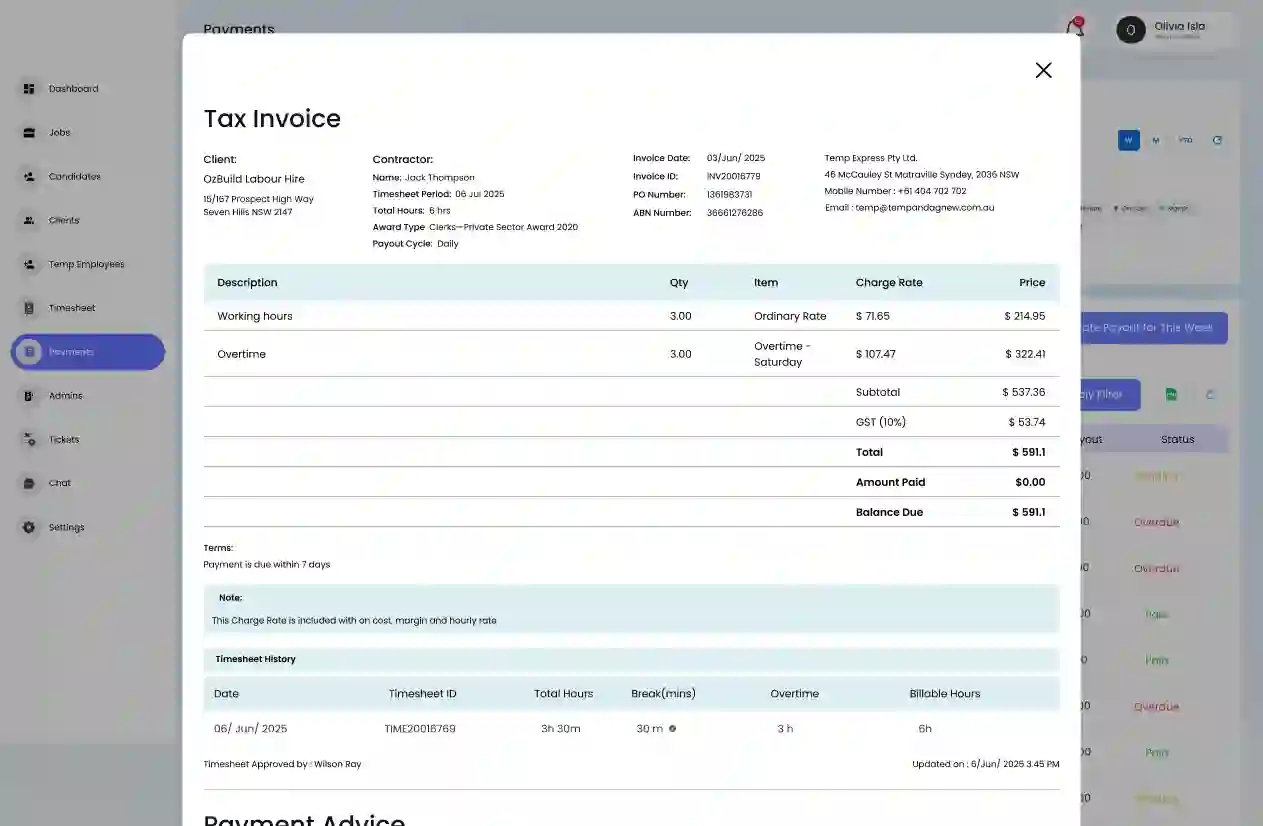Click the Tickets icon in the sidebar

point(29,440)
